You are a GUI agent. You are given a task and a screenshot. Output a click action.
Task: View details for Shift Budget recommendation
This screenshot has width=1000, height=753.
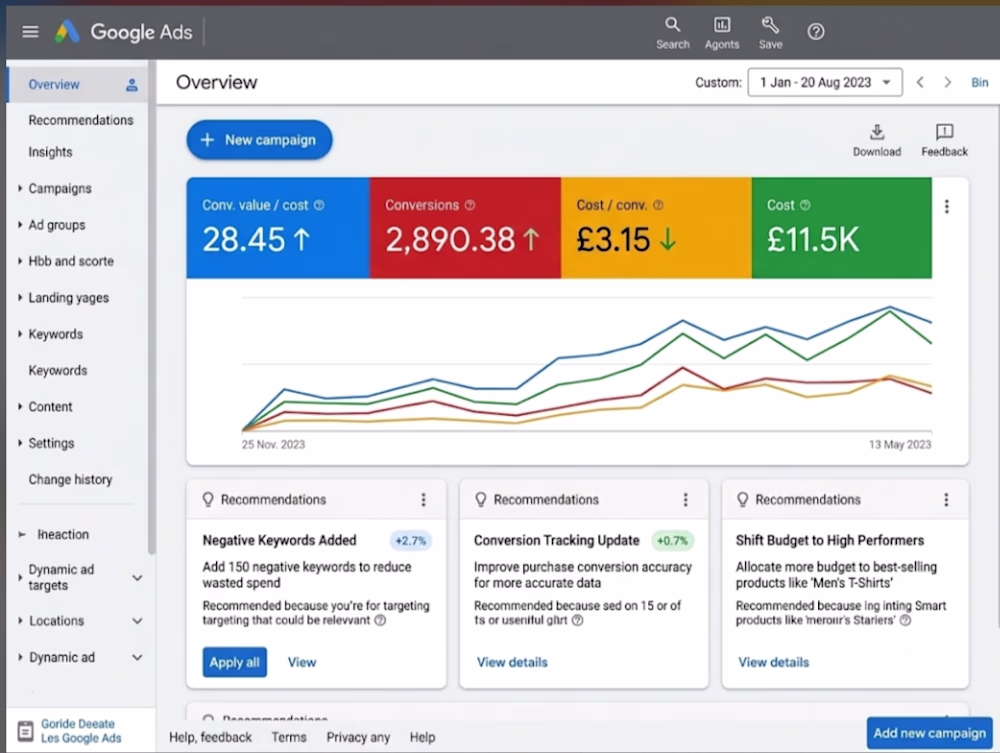pyautogui.click(x=774, y=662)
